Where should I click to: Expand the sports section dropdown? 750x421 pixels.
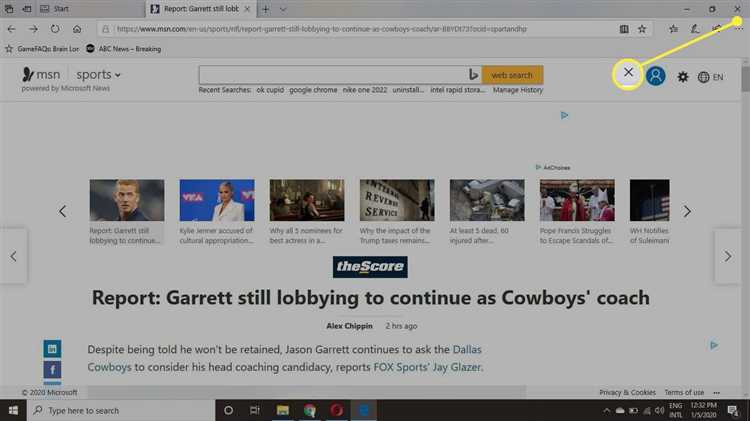(99, 75)
